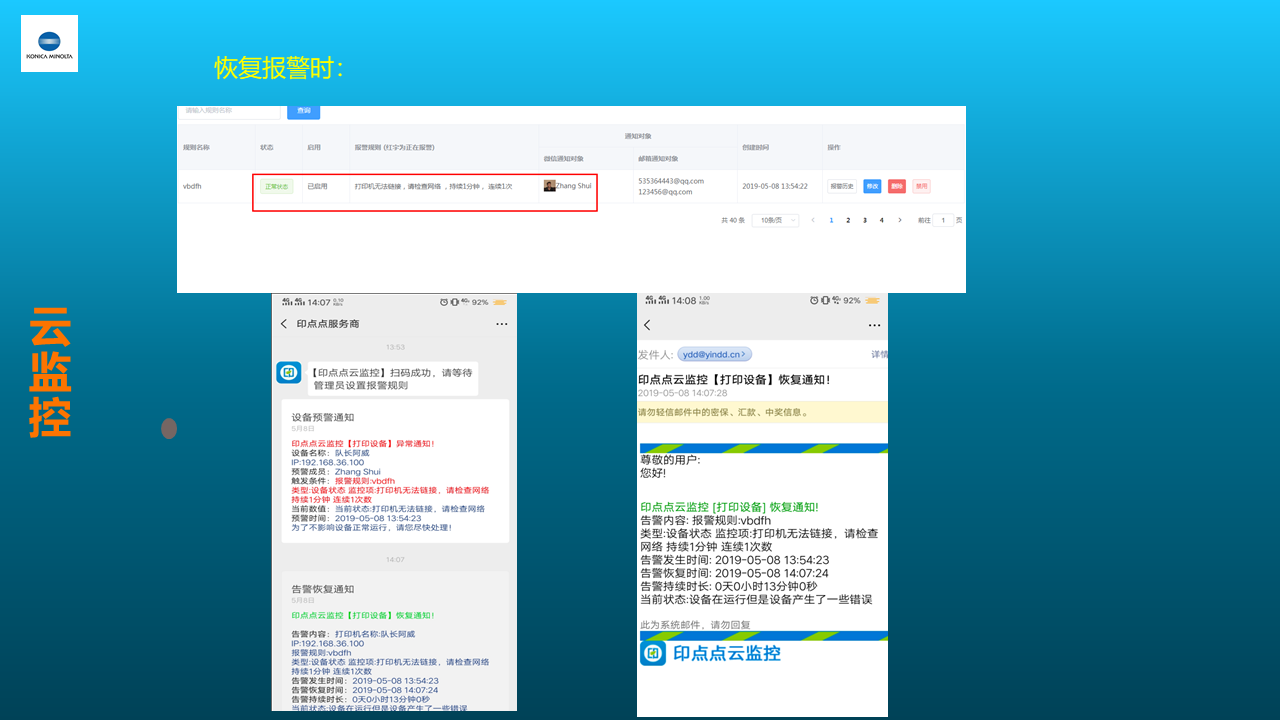Screen dimensions: 1280x720
Task: Click the Konica Minolta logo
Action: pyautogui.click(x=49, y=44)
